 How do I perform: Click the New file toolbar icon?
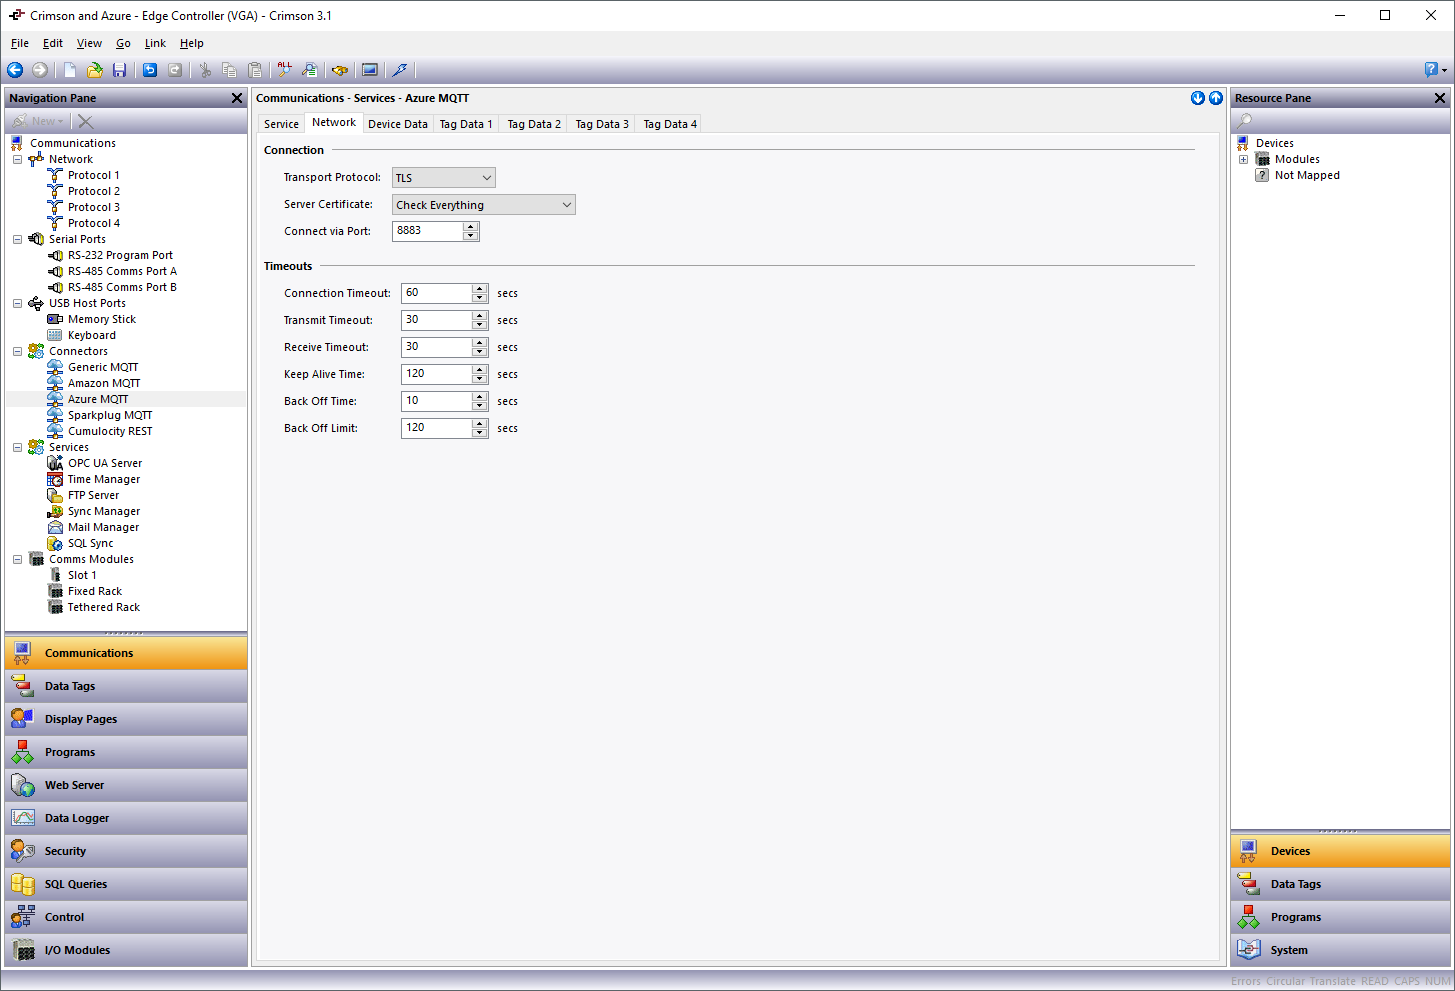coord(70,70)
